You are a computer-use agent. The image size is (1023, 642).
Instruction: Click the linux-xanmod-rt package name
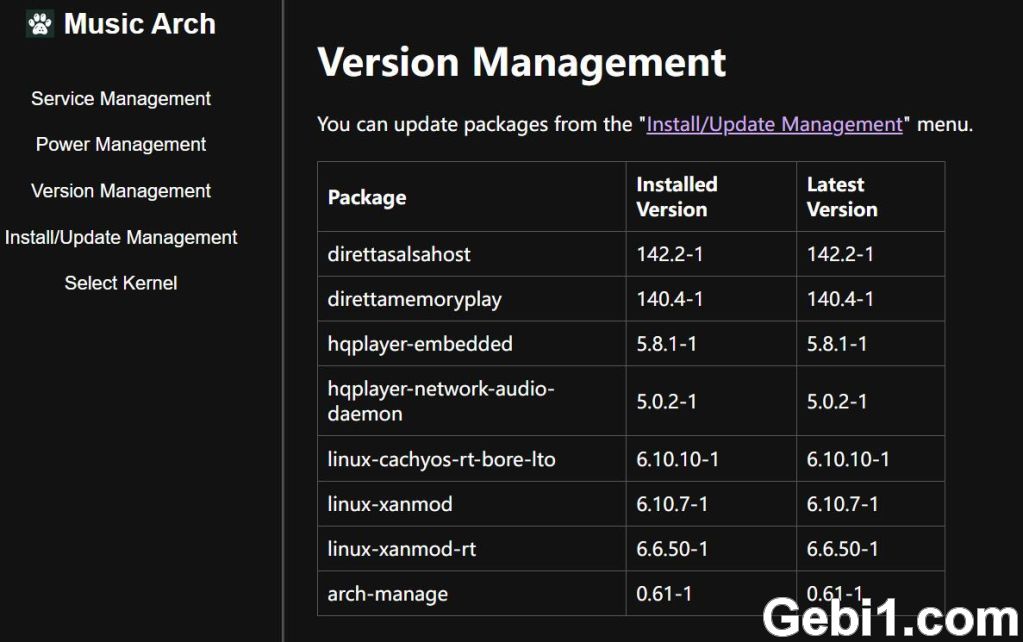(401, 549)
